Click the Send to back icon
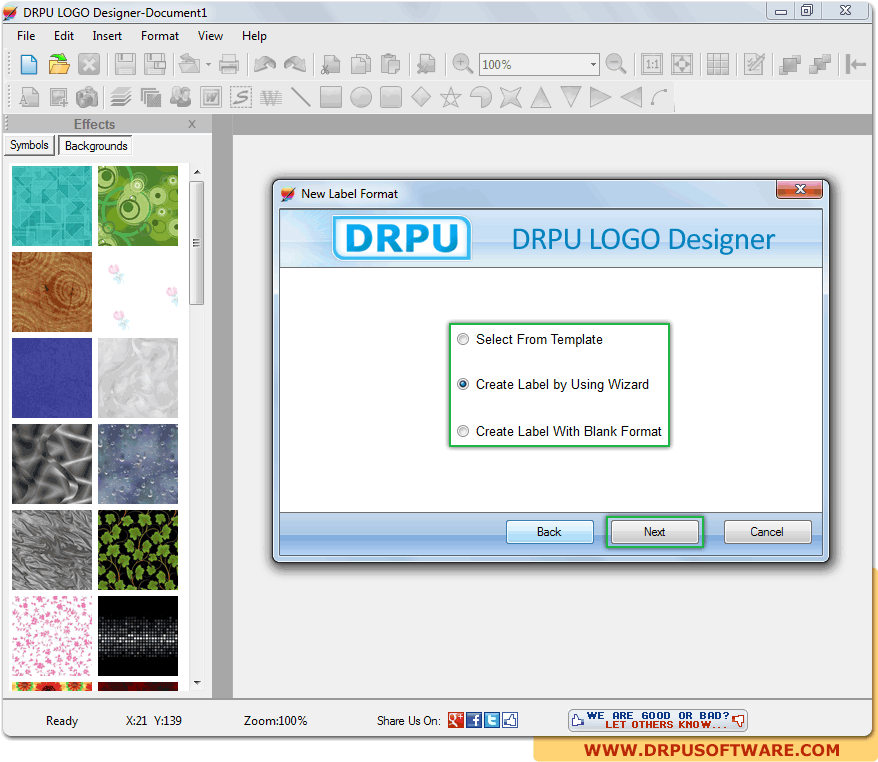Viewport: 878px width, 762px height. point(820,64)
